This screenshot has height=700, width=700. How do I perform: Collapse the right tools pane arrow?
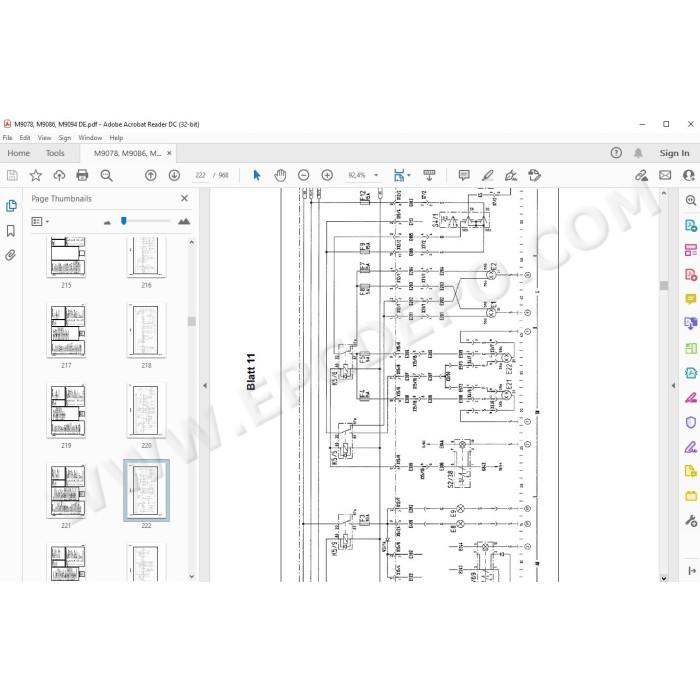pos(673,386)
